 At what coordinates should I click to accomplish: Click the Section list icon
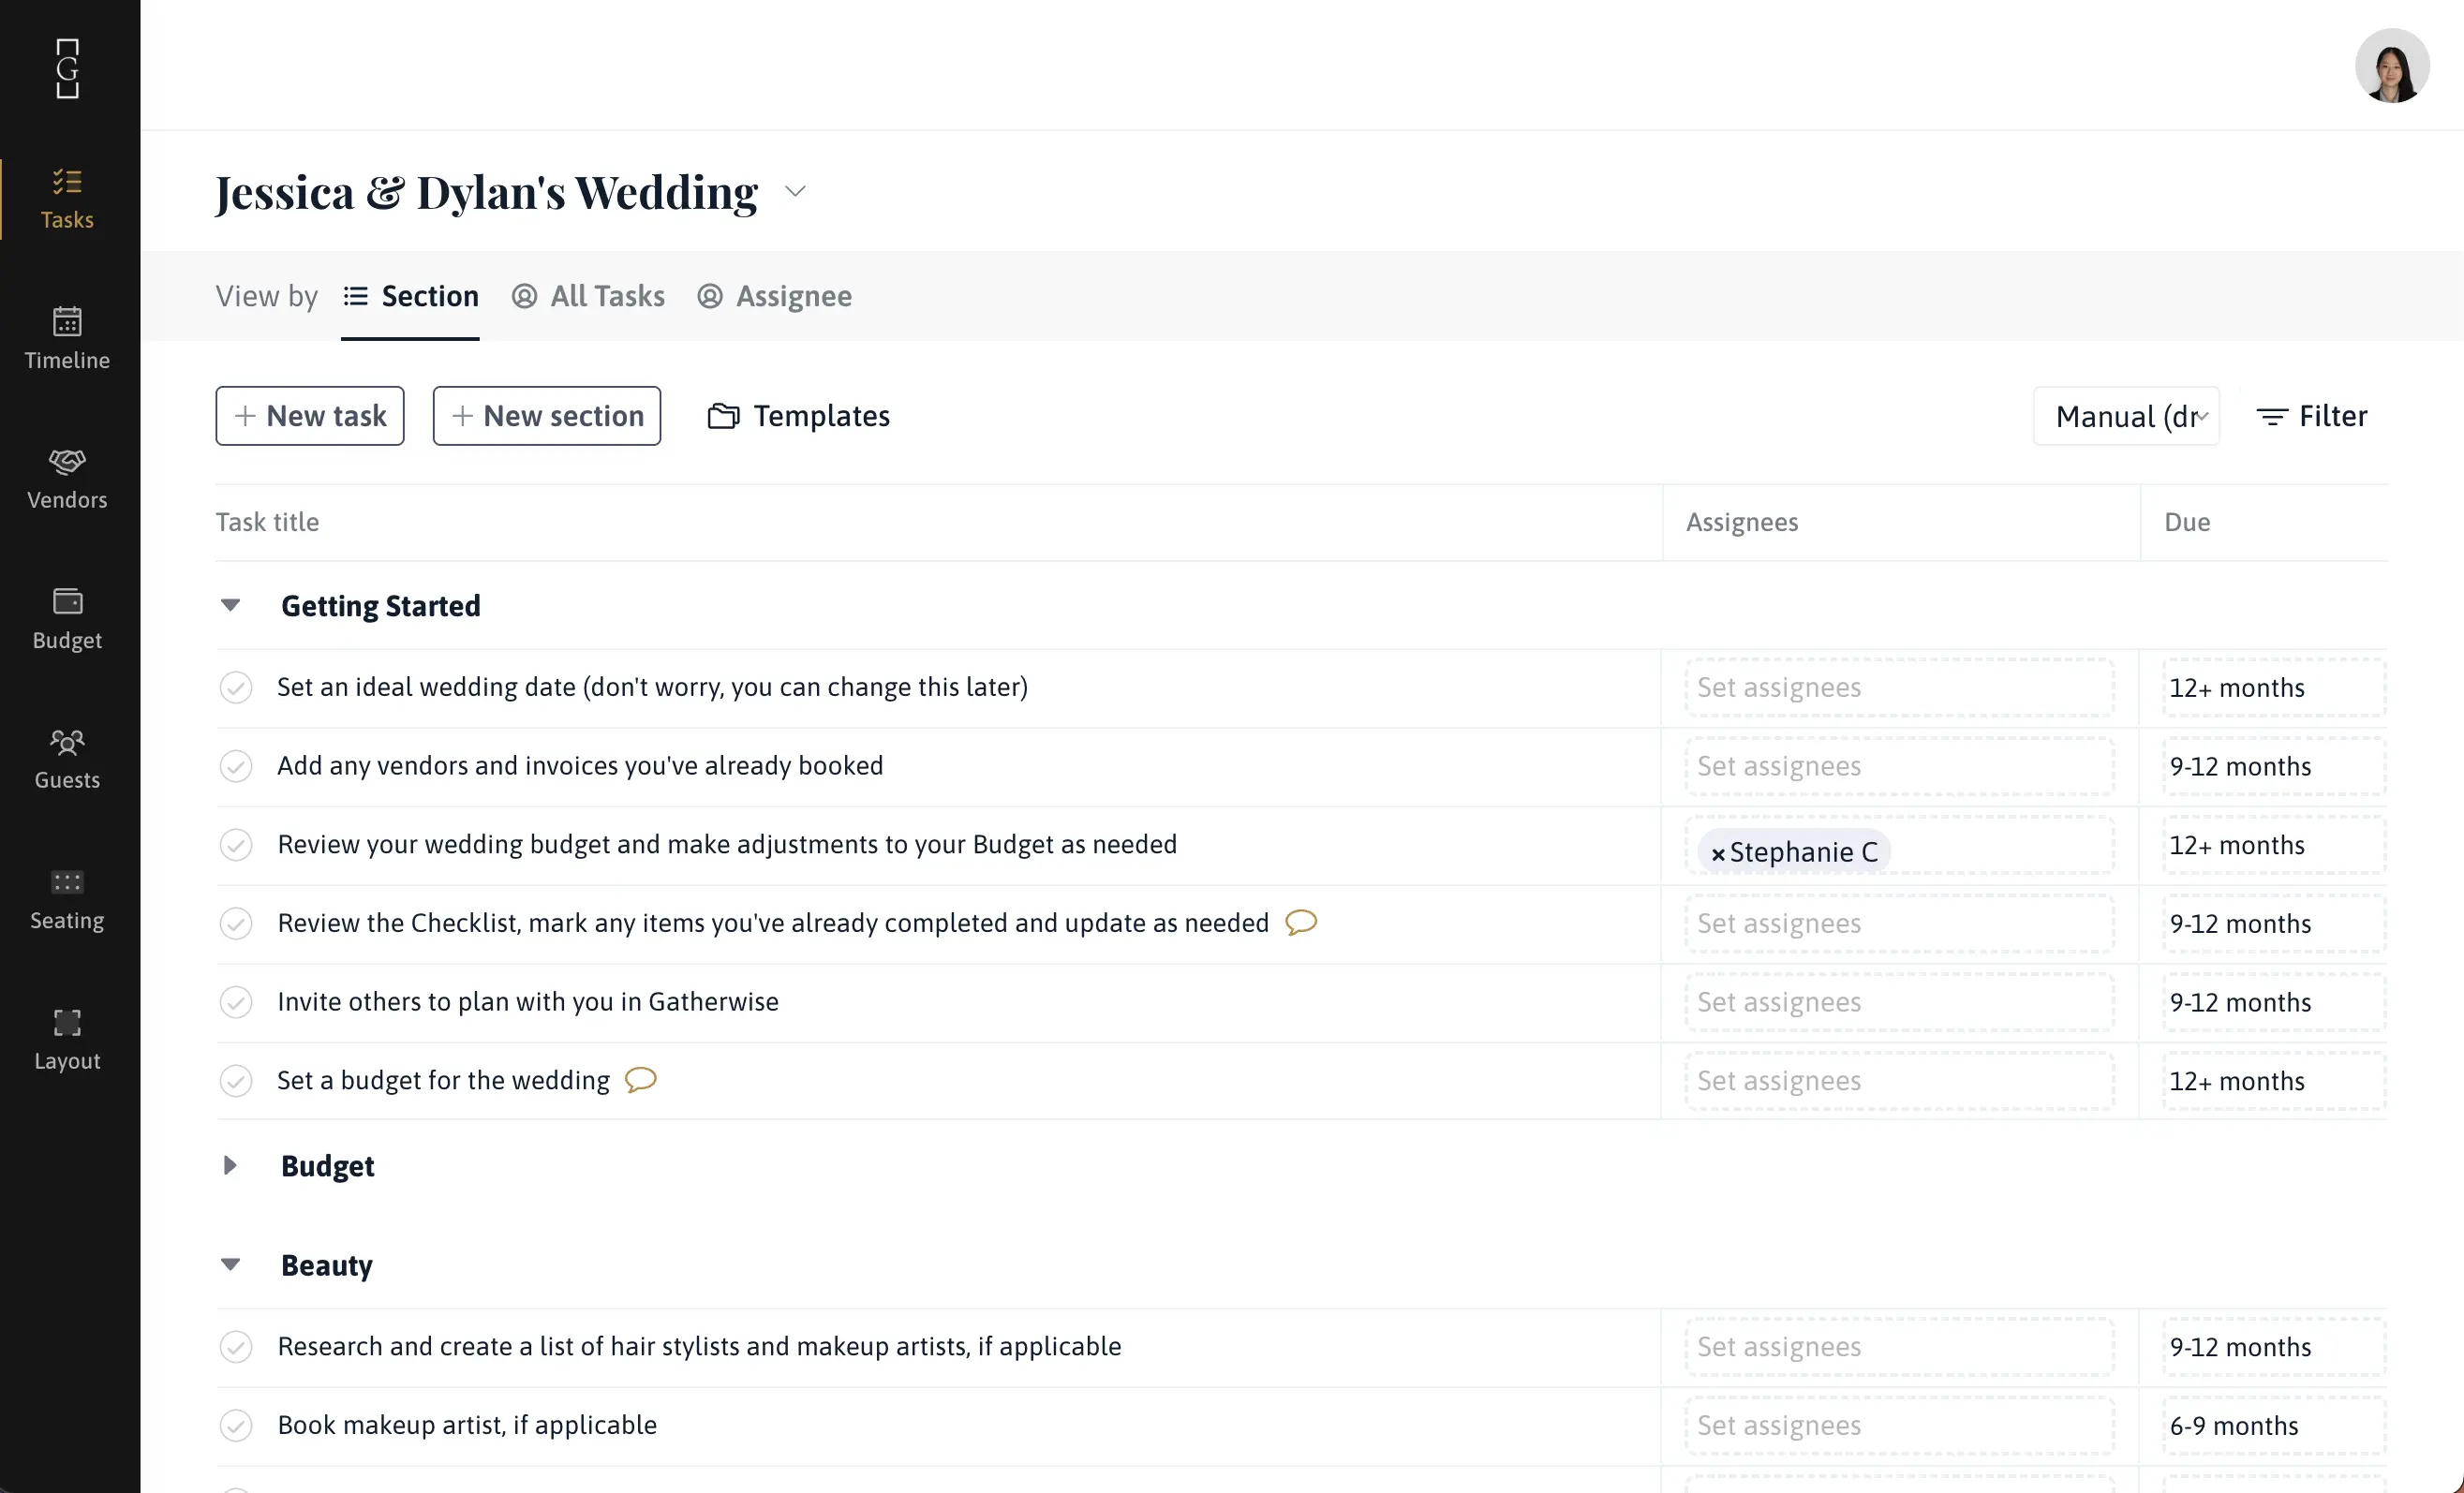(x=355, y=296)
